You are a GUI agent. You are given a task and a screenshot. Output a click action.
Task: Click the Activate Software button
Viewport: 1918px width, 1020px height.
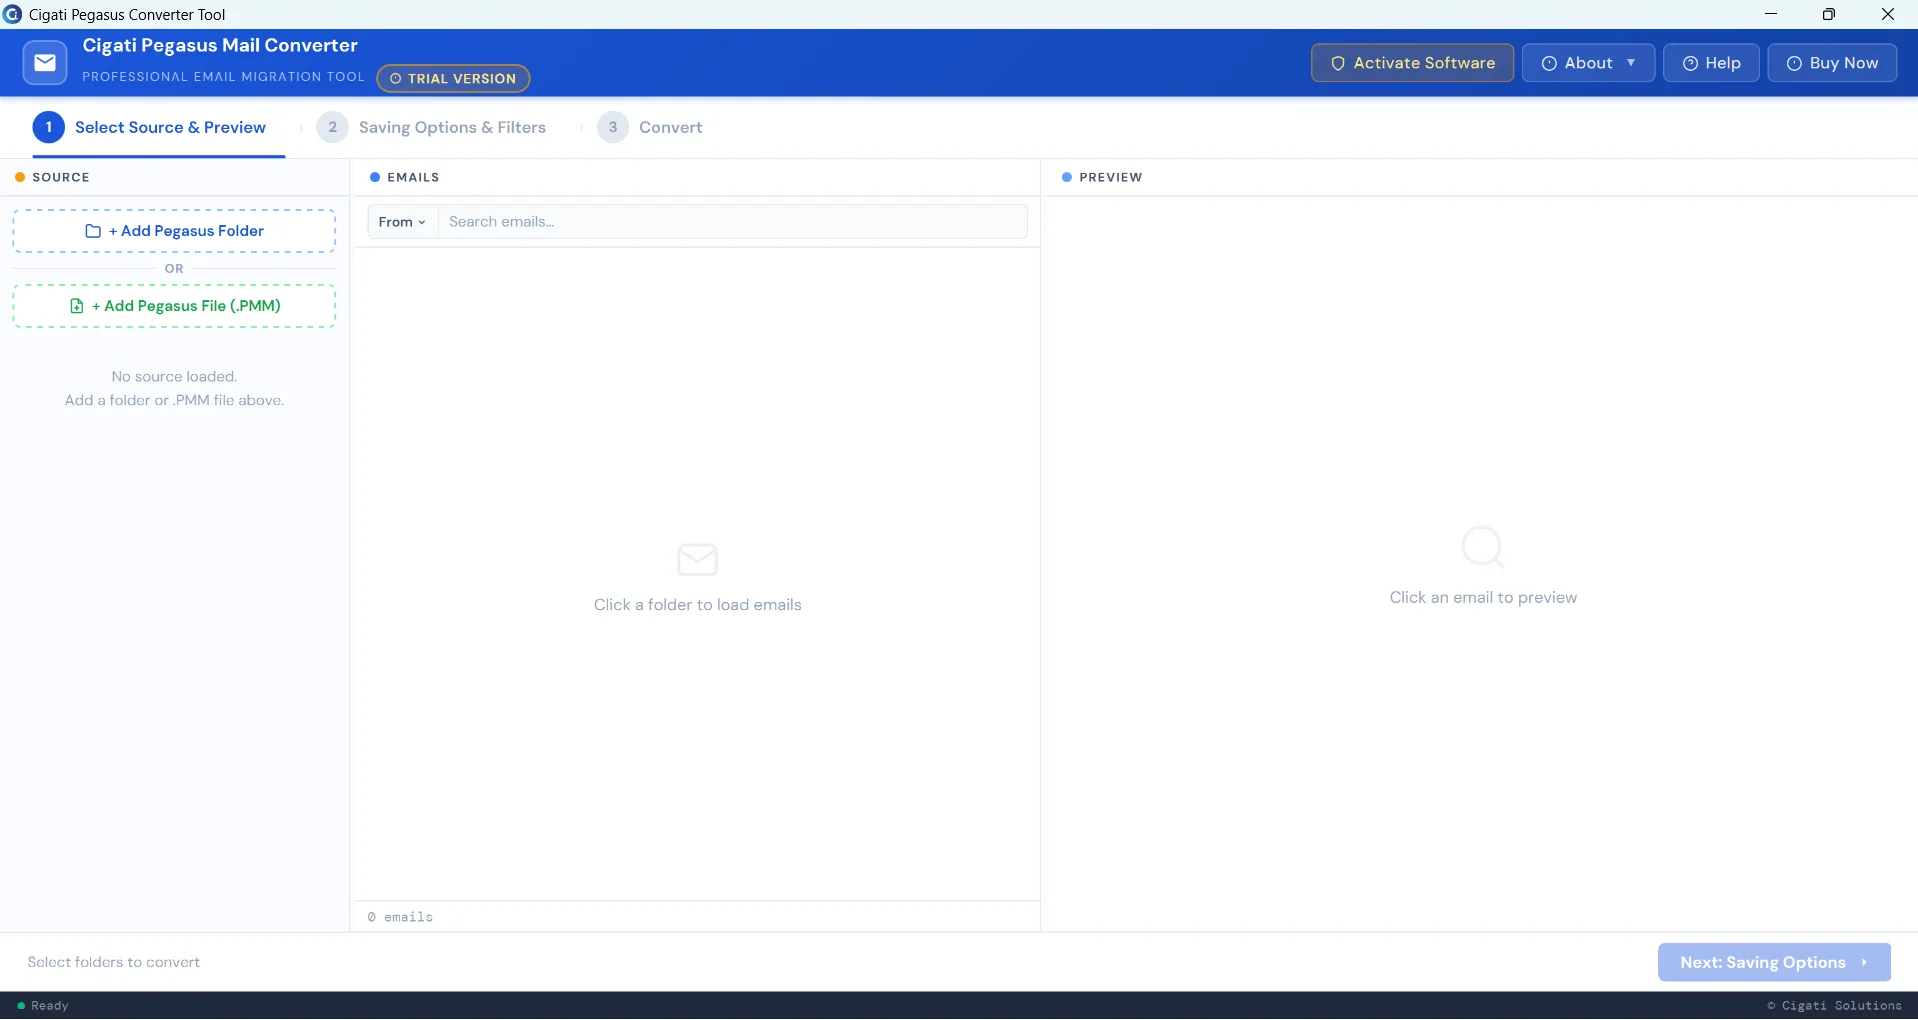1412,63
